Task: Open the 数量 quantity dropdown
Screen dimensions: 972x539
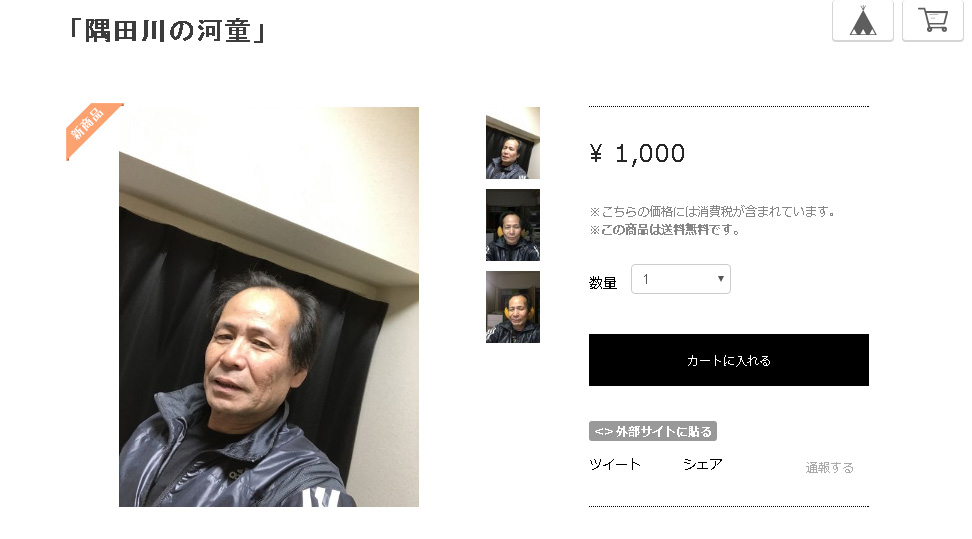Action: (x=681, y=279)
